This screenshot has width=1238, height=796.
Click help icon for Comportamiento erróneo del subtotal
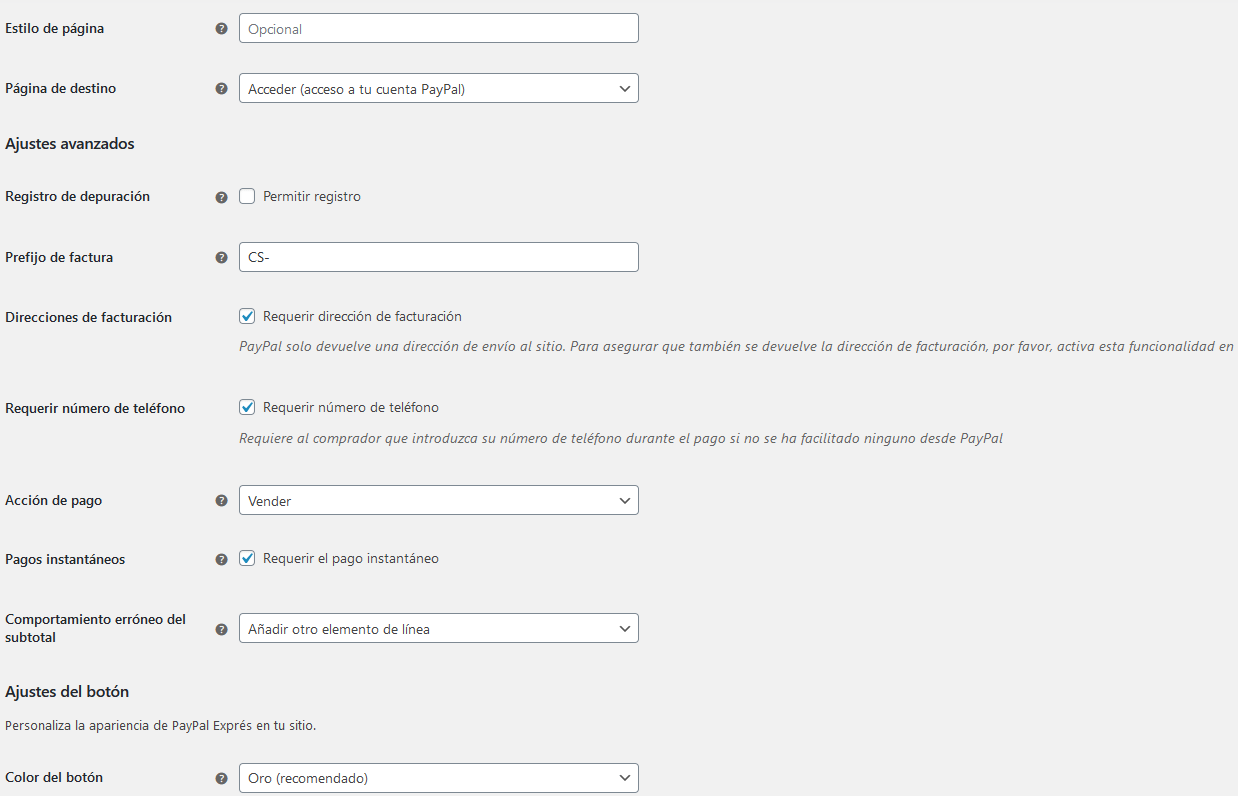[222, 629]
